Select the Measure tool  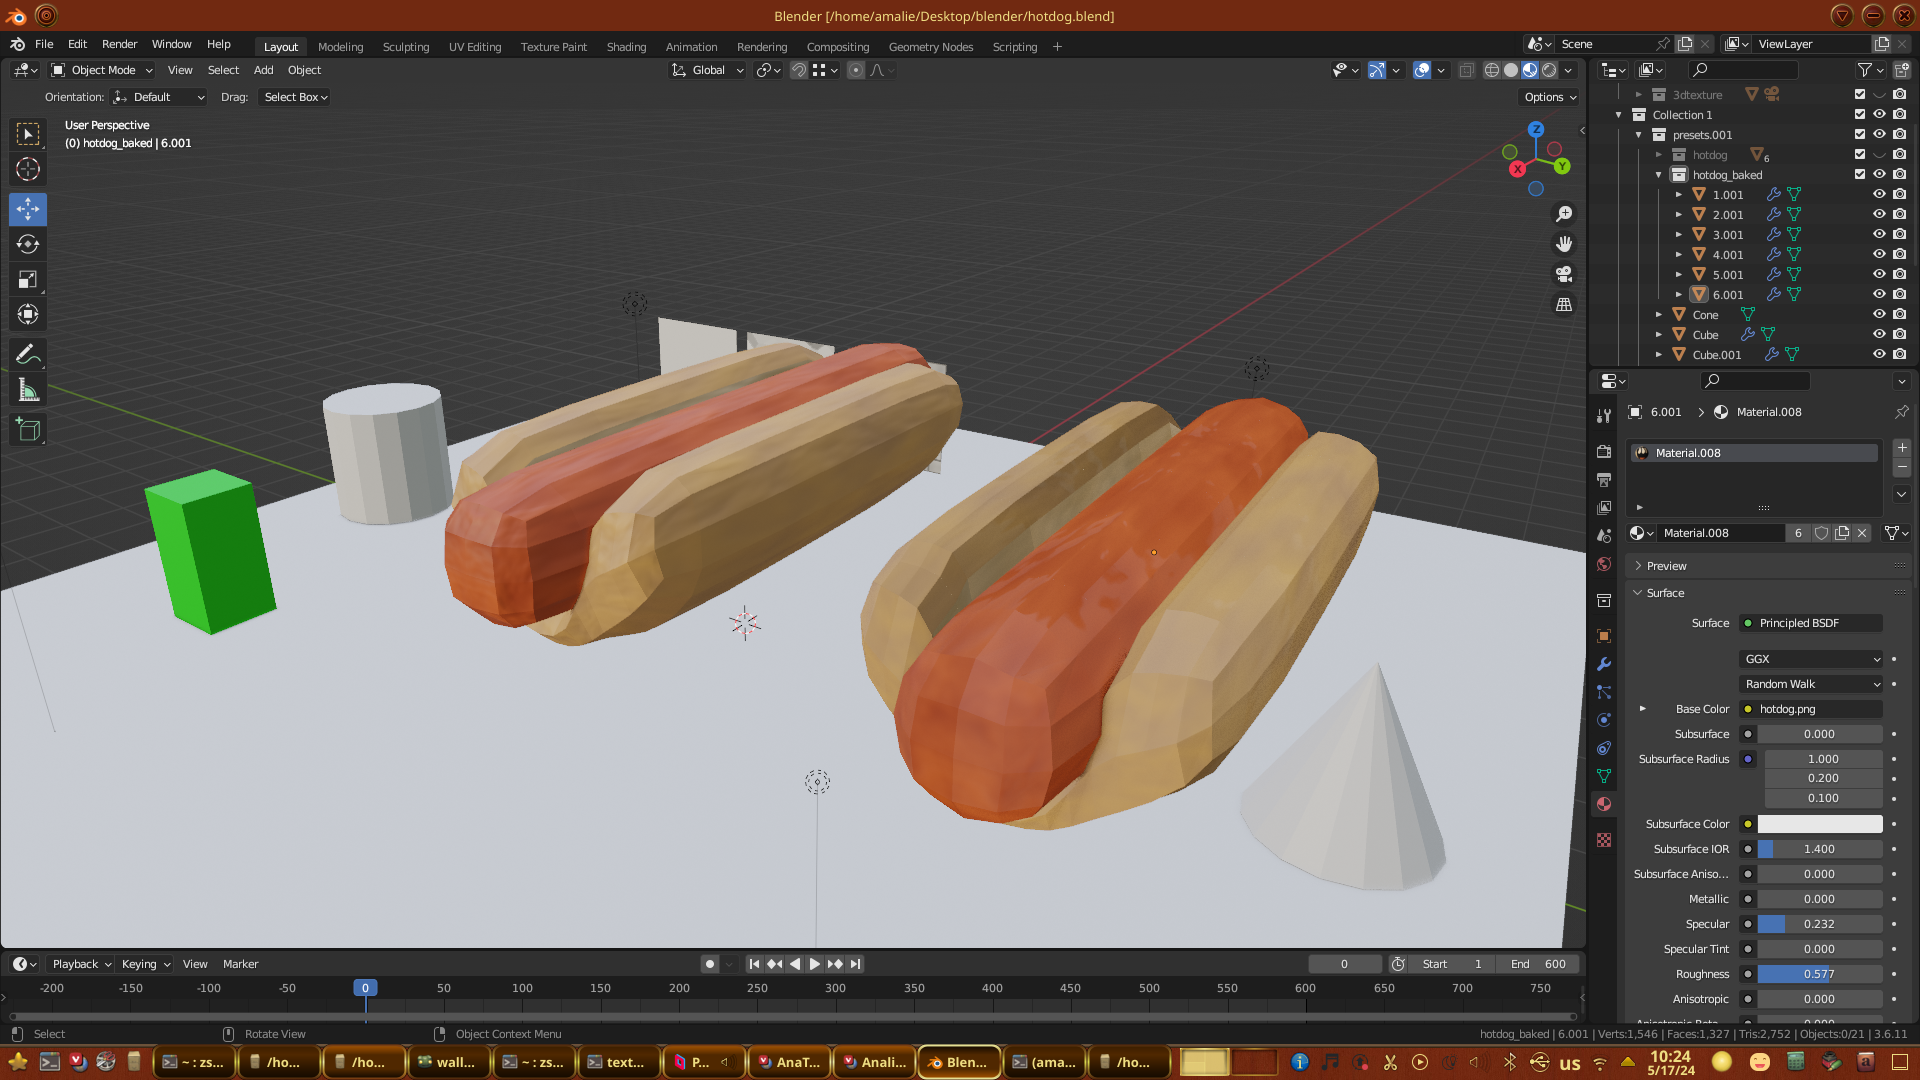point(28,391)
